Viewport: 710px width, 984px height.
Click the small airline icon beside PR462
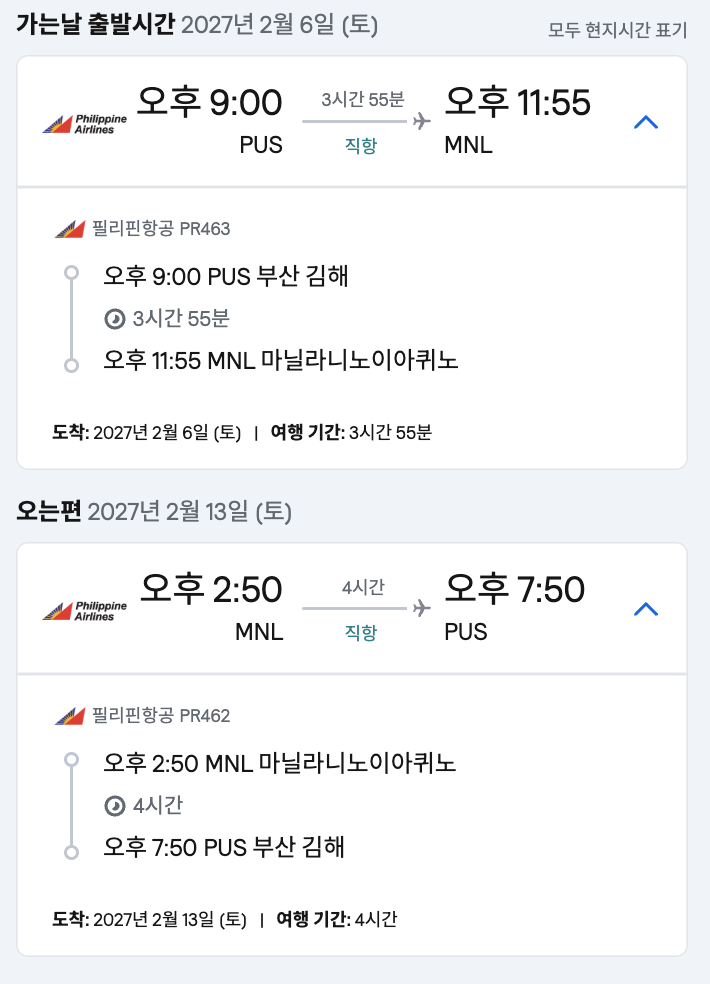(70, 716)
